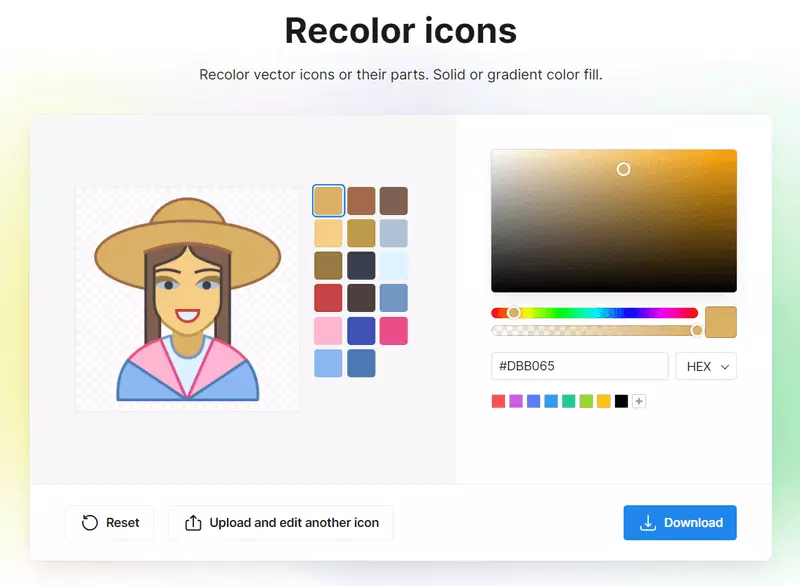Screen dimensions: 800x586
Task: Select the hot pink palette swatch
Action: coord(394,331)
